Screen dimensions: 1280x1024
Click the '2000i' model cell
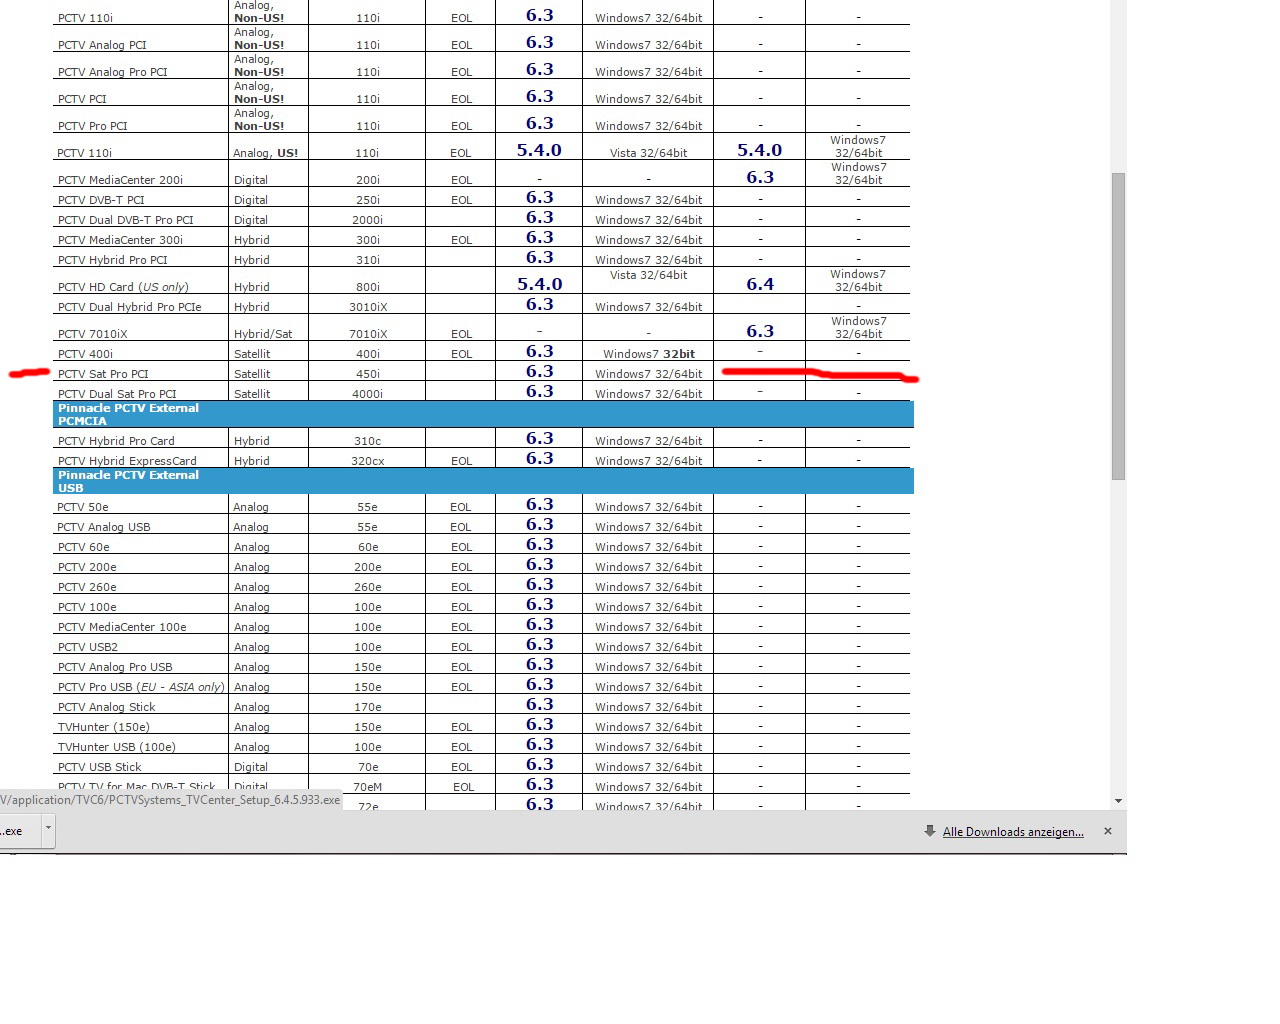(x=368, y=220)
